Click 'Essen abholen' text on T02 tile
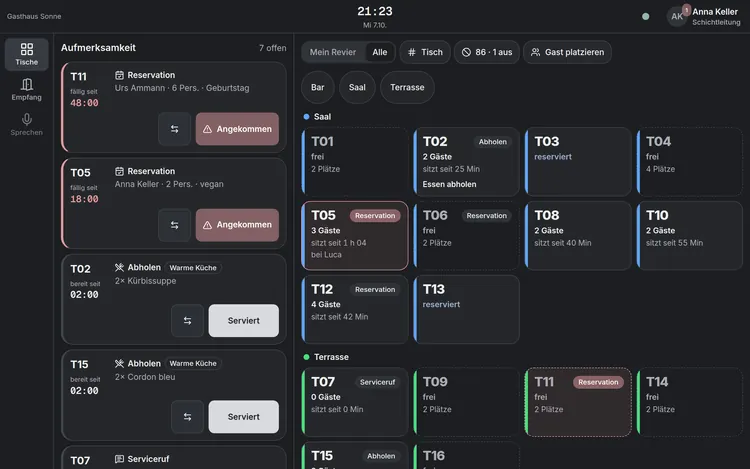The image size is (750, 469). [x=449, y=184]
